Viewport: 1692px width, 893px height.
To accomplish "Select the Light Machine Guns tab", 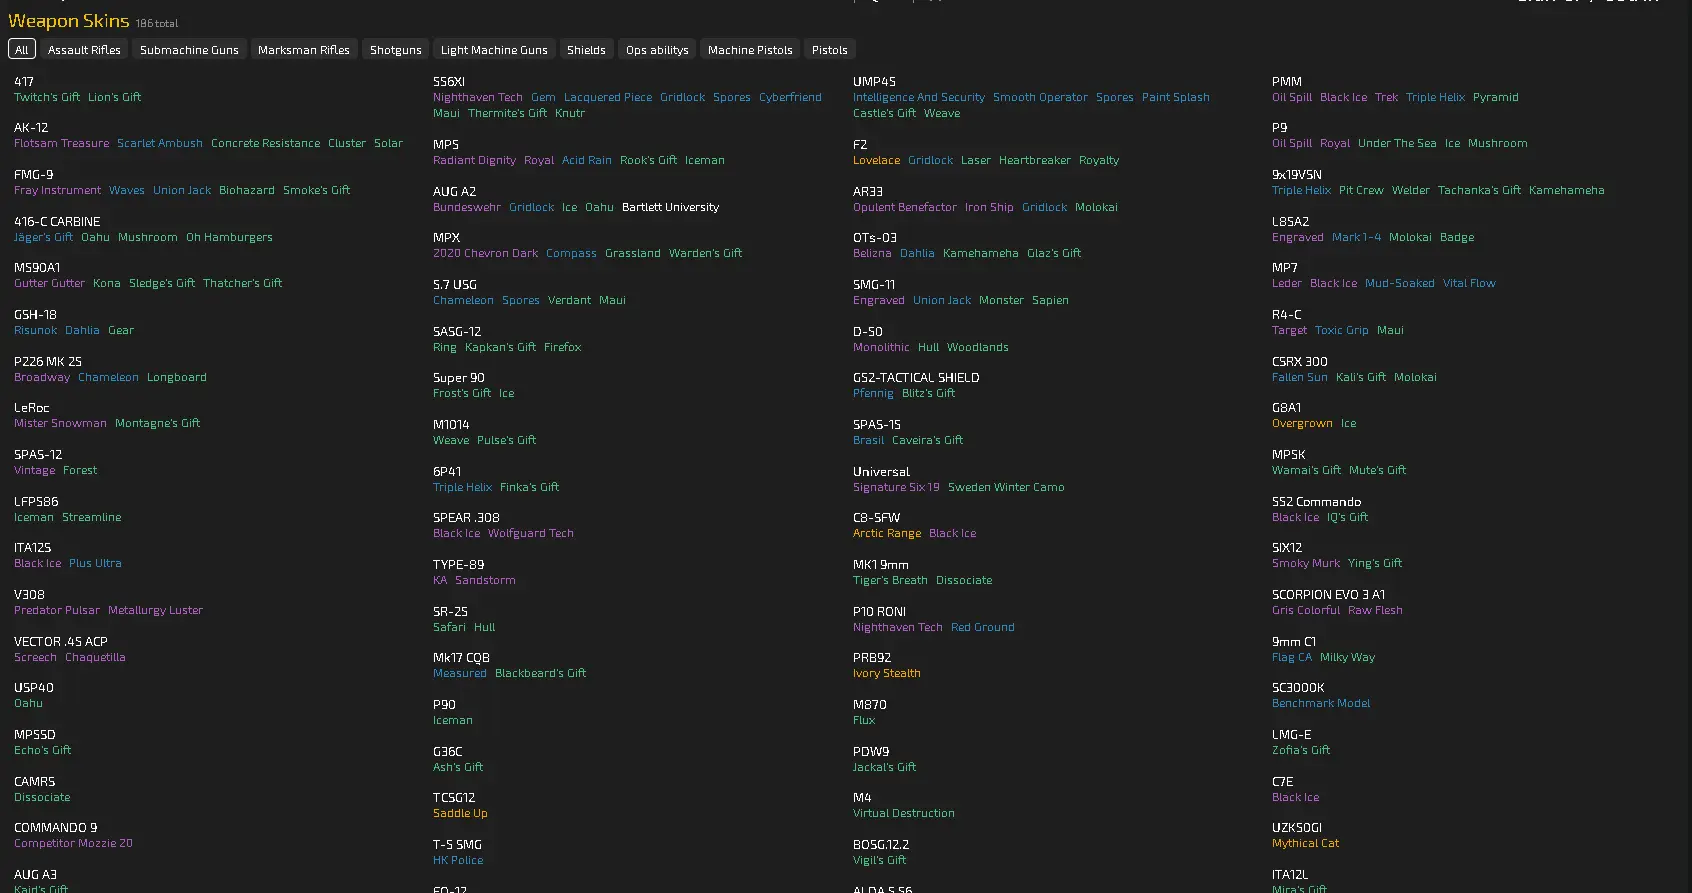I will 494,50.
